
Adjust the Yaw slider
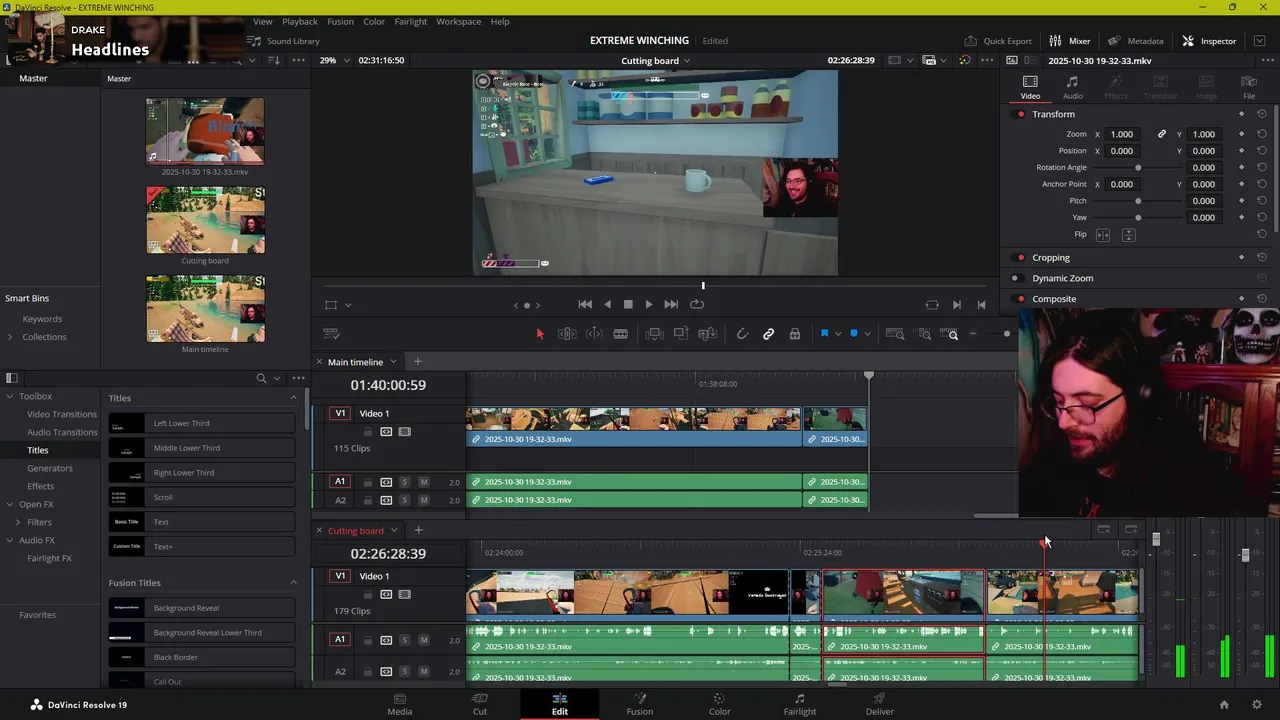click(x=1138, y=218)
